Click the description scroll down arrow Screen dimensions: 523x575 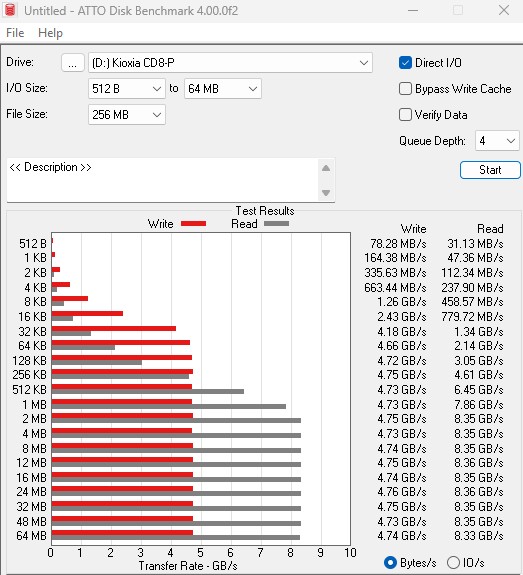[326, 193]
